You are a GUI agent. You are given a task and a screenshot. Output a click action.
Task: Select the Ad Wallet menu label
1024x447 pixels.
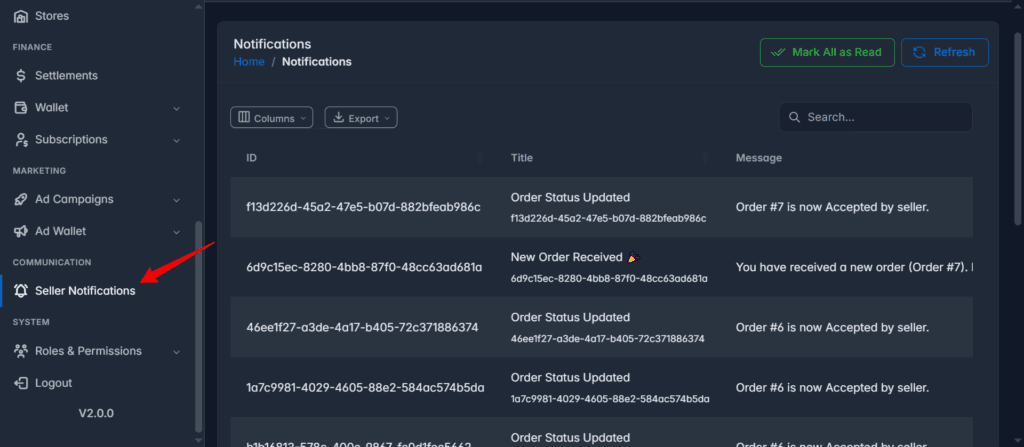61,231
